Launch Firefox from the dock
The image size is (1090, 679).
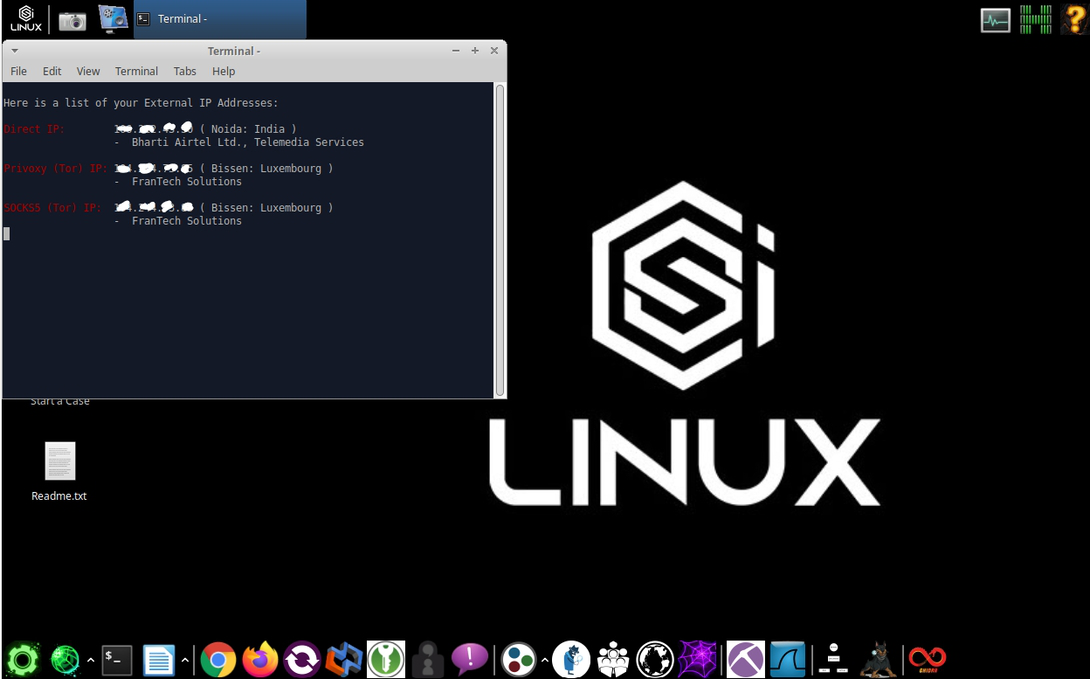point(260,659)
